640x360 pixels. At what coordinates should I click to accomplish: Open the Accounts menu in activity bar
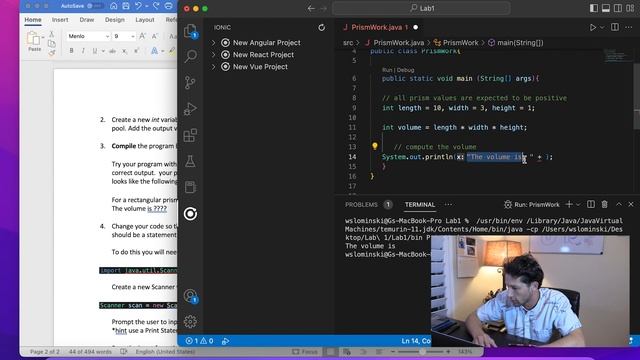[x=190, y=296]
